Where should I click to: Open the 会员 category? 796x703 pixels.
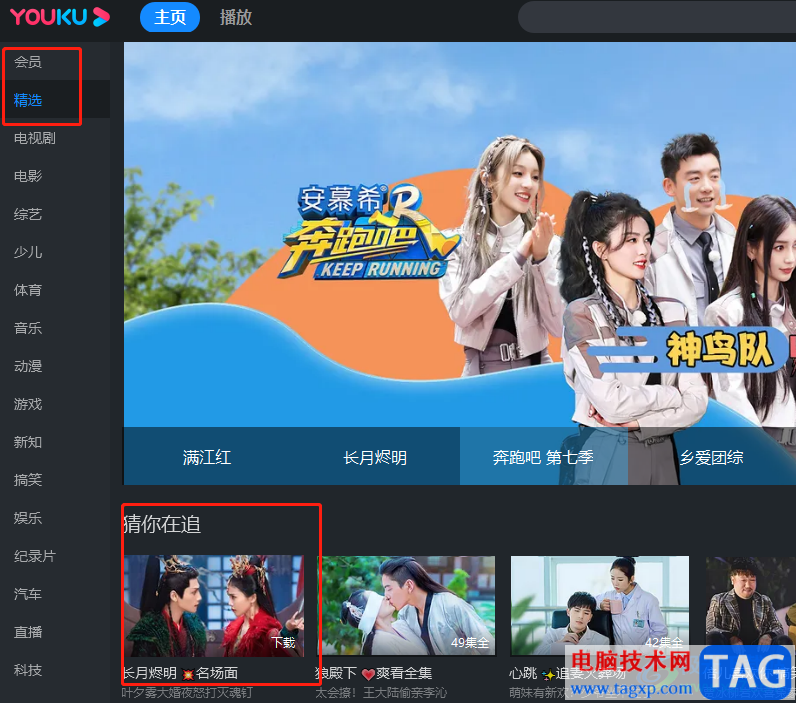click(x=28, y=62)
